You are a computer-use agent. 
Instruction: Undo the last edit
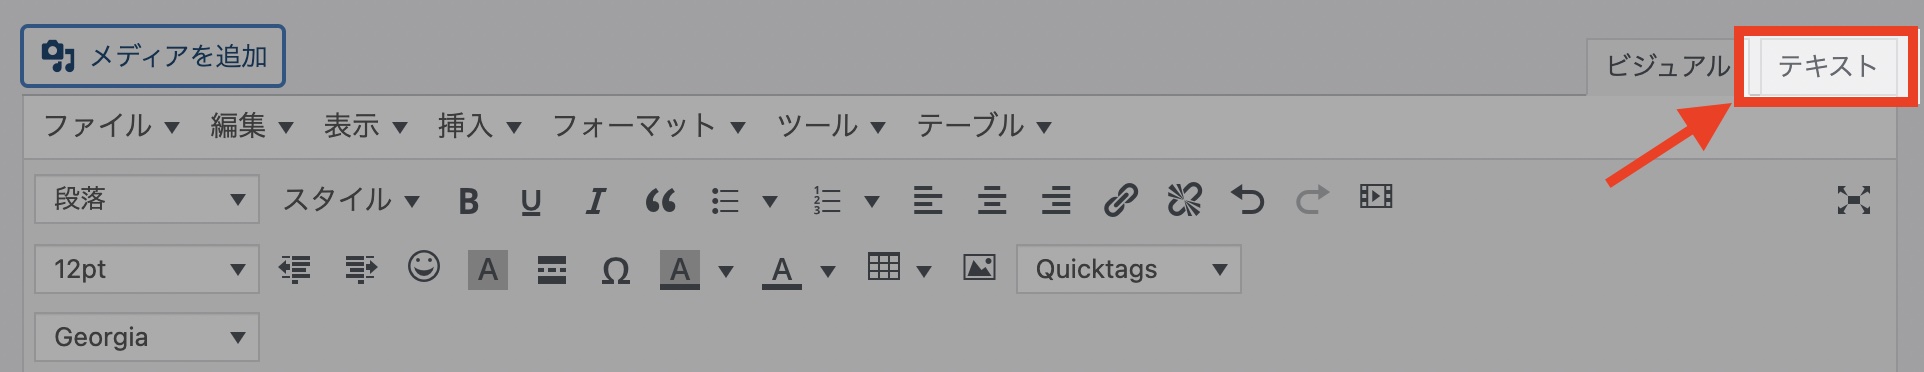(x=1248, y=201)
